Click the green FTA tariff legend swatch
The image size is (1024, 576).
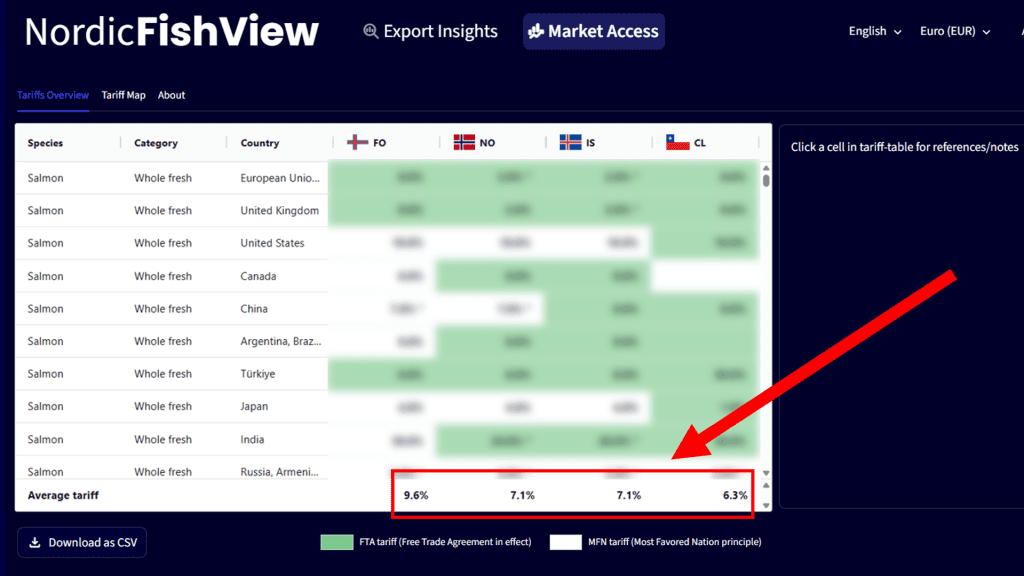337,542
